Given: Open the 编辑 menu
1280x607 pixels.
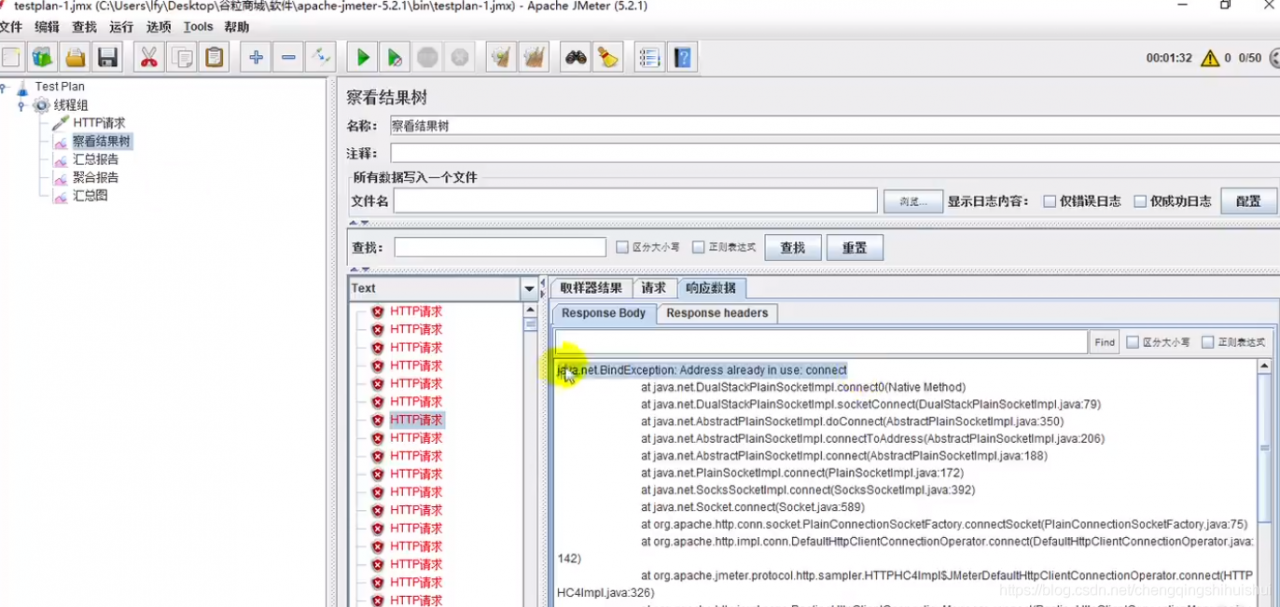Looking at the screenshot, I should tap(46, 27).
